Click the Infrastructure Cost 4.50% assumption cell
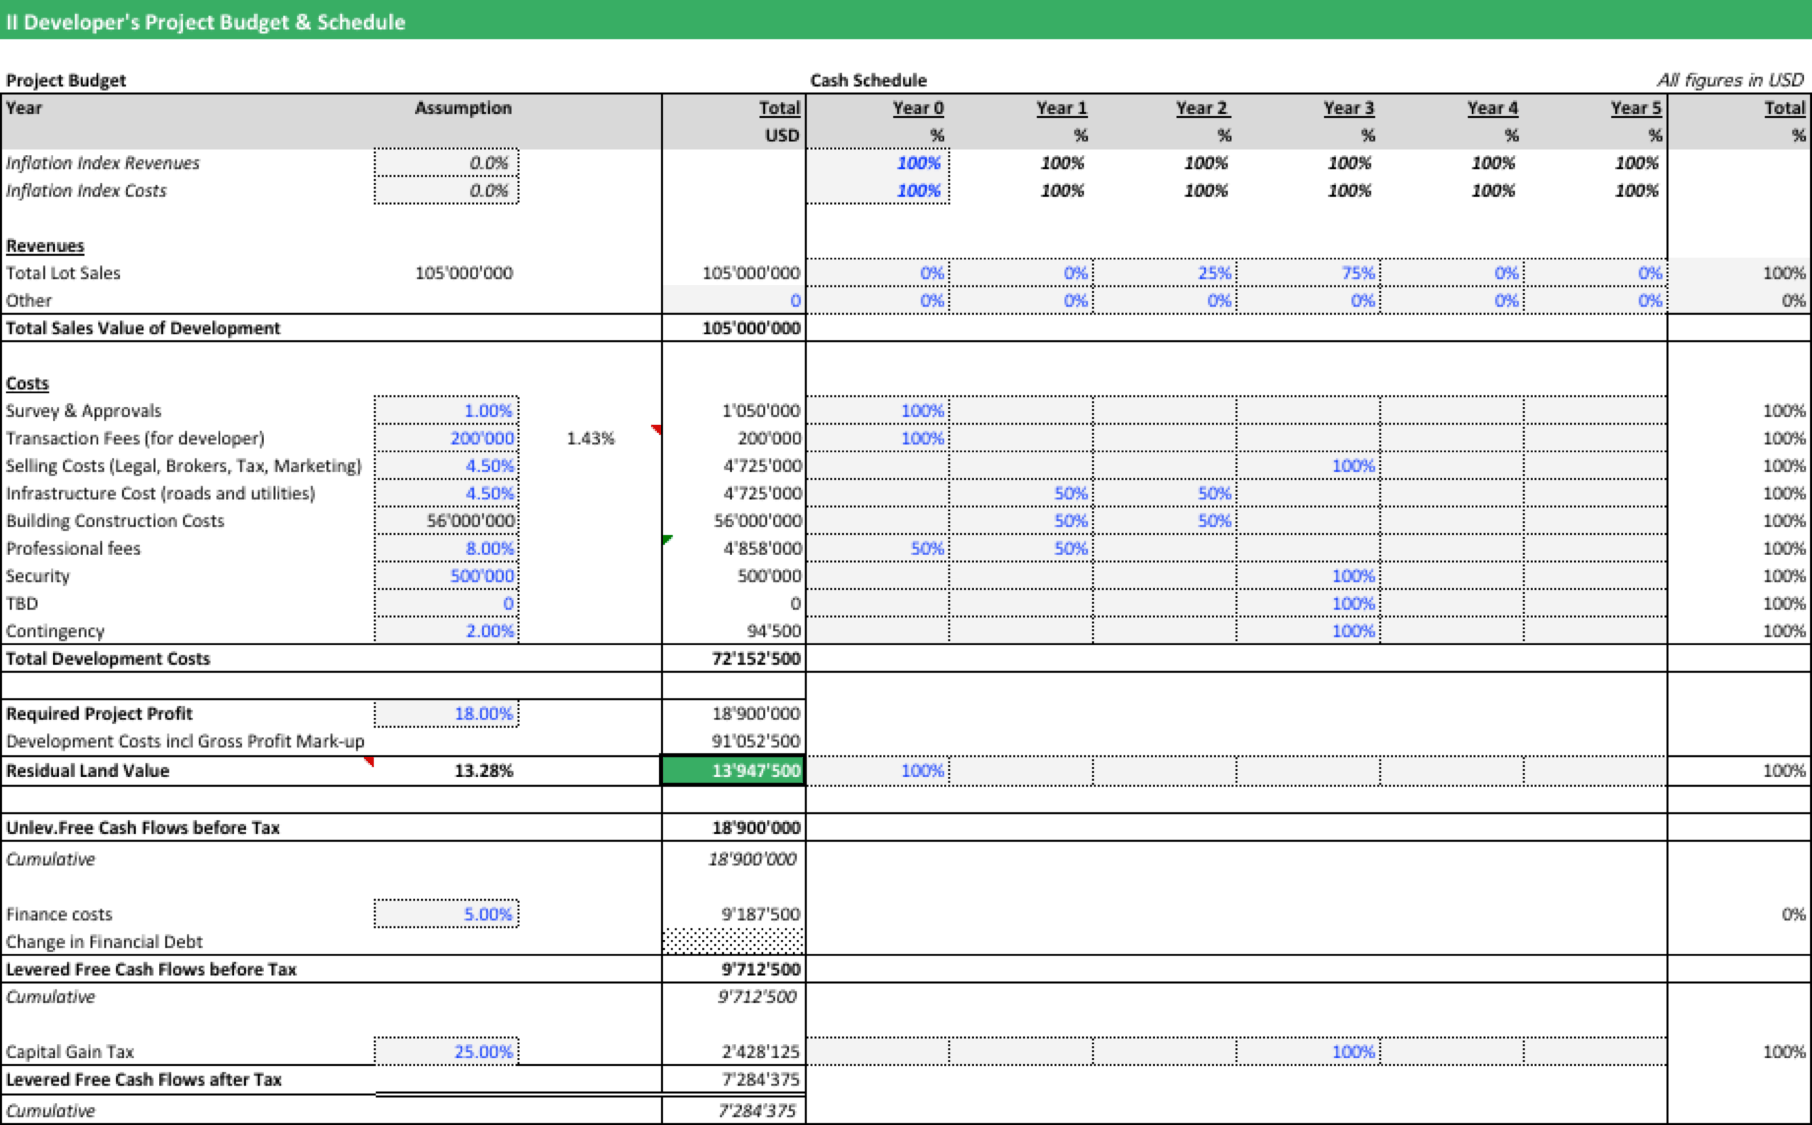1812x1125 pixels. pyautogui.click(x=446, y=493)
